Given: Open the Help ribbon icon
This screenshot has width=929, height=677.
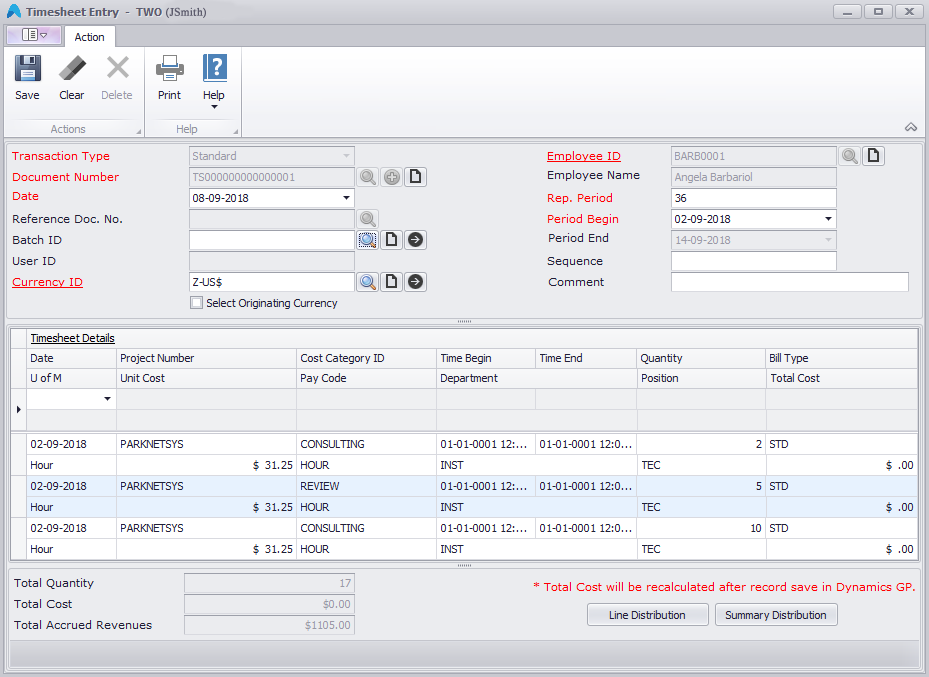Looking at the screenshot, I should click(x=214, y=81).
